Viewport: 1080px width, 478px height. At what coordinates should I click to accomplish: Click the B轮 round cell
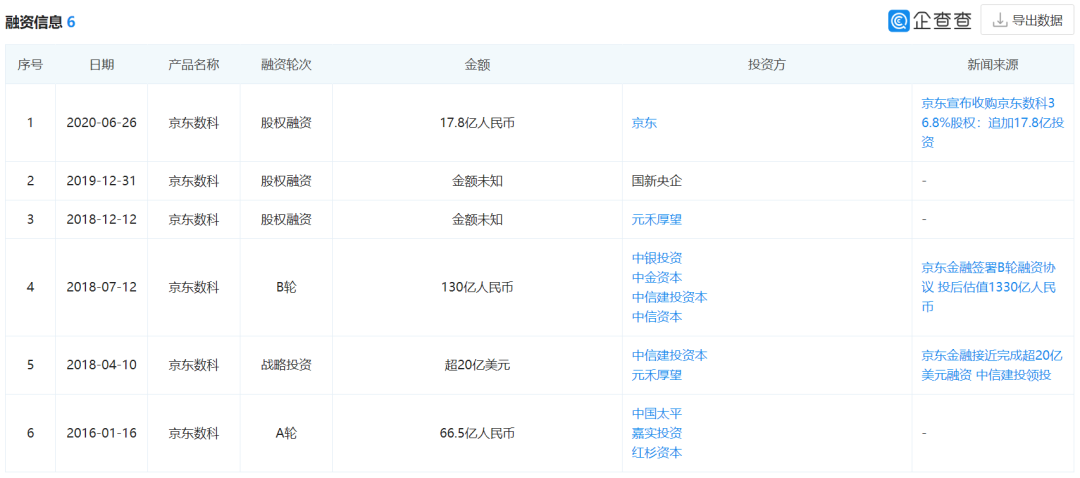tap(286, 287)
